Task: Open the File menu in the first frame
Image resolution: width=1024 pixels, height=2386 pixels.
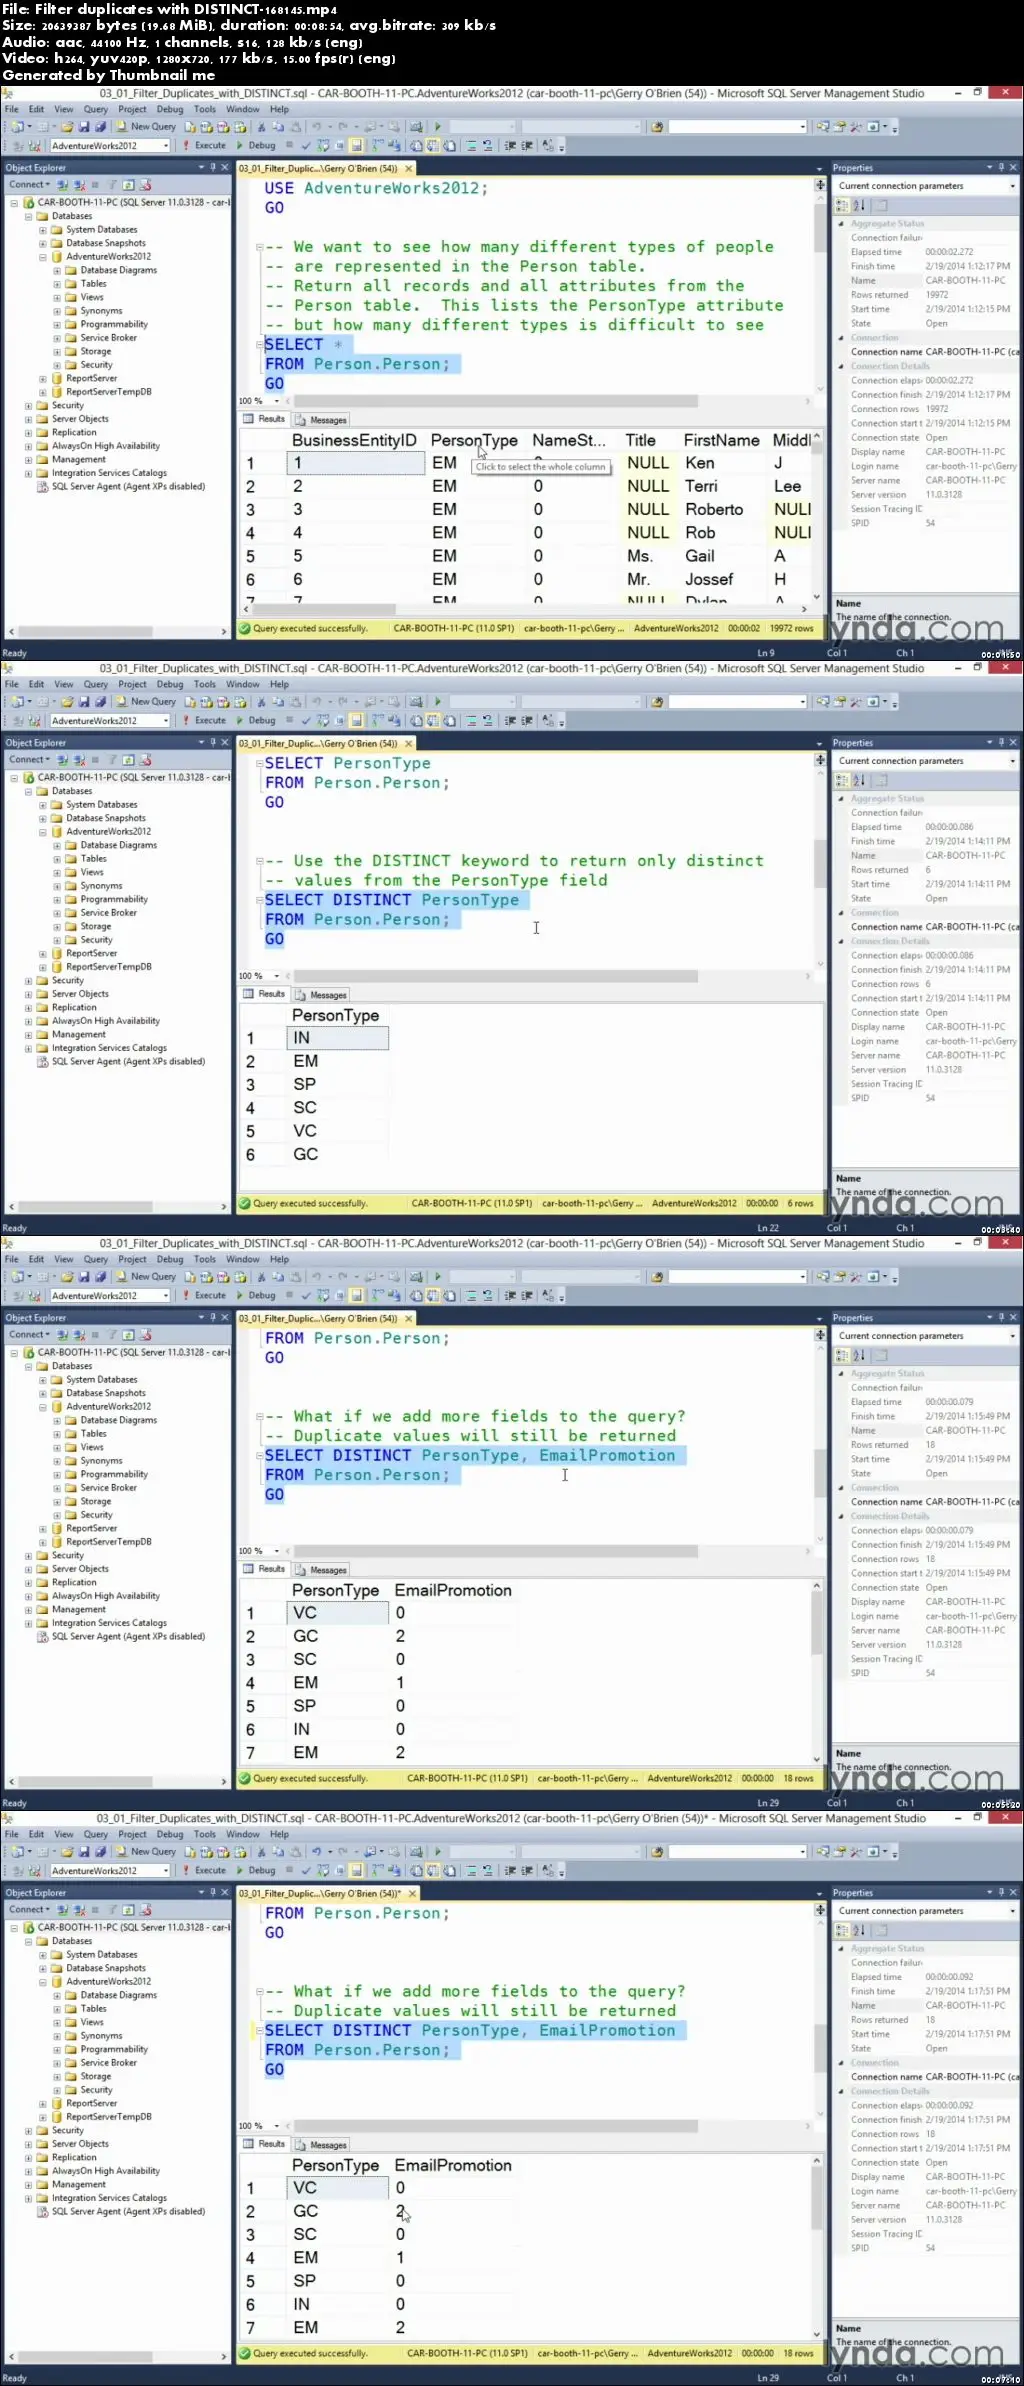Action: coord(12,110)
